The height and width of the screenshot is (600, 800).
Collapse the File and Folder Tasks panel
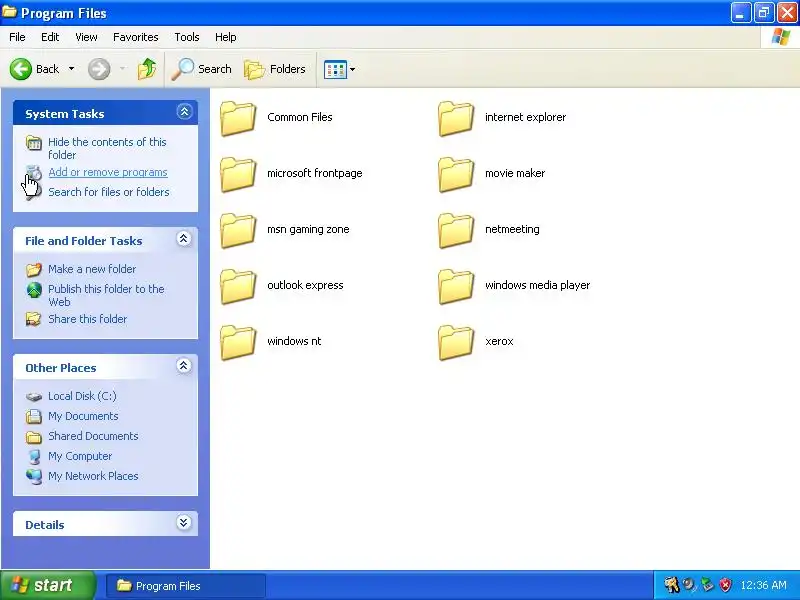click(184, 239)
